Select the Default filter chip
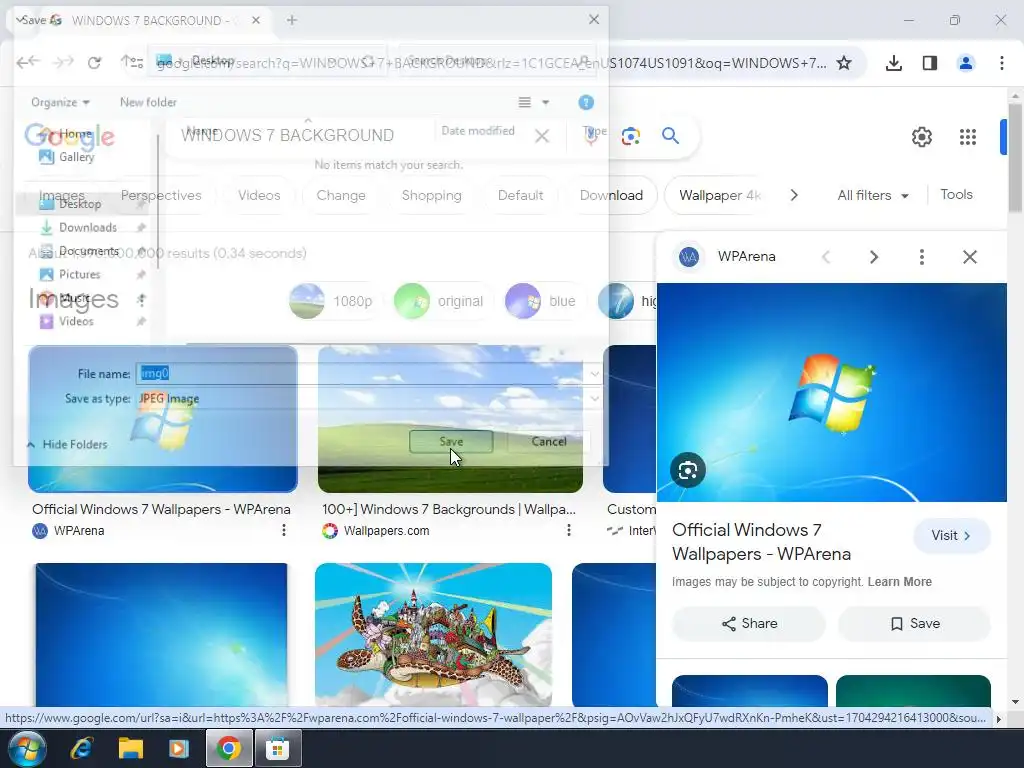 tap(520, 195)
